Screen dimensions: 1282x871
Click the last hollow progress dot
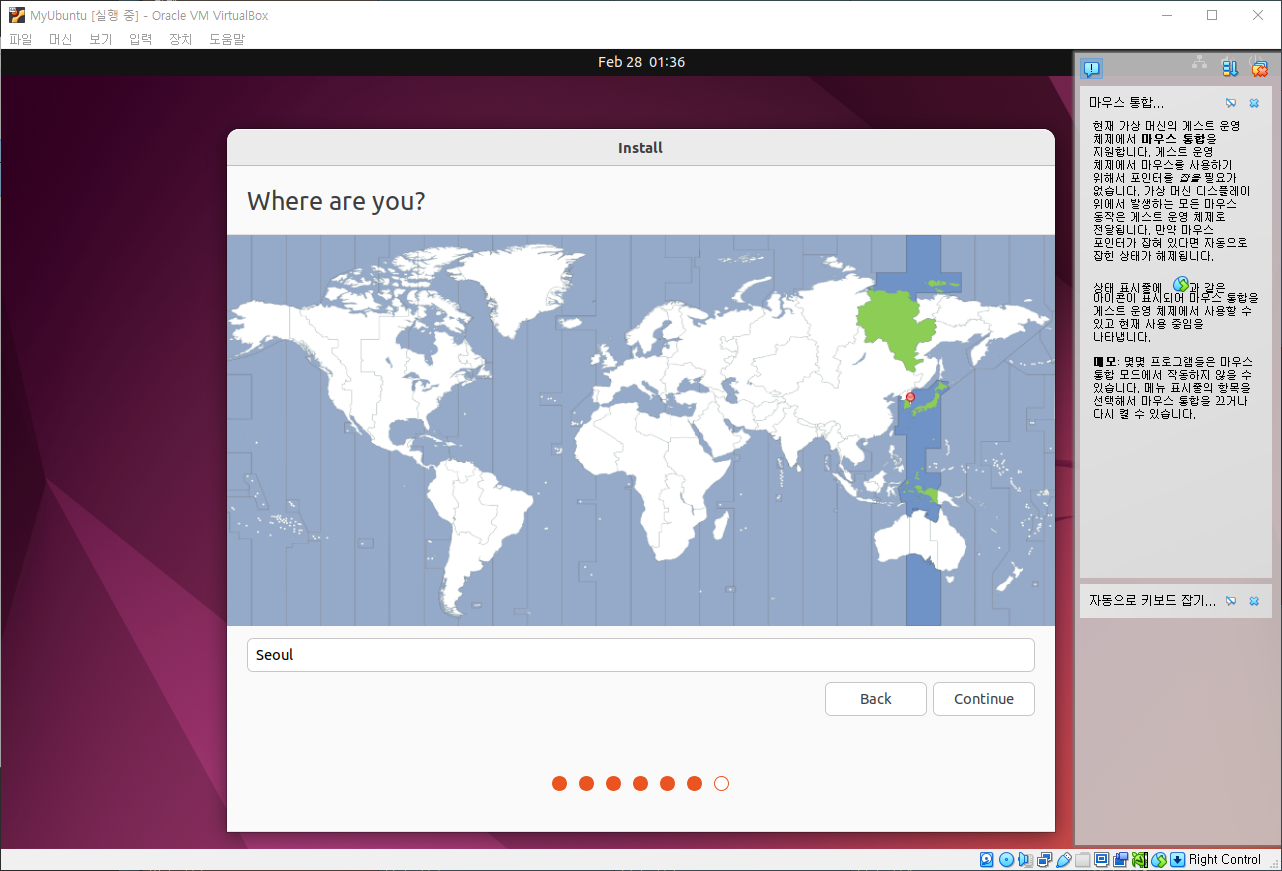[x=722, y=783]
